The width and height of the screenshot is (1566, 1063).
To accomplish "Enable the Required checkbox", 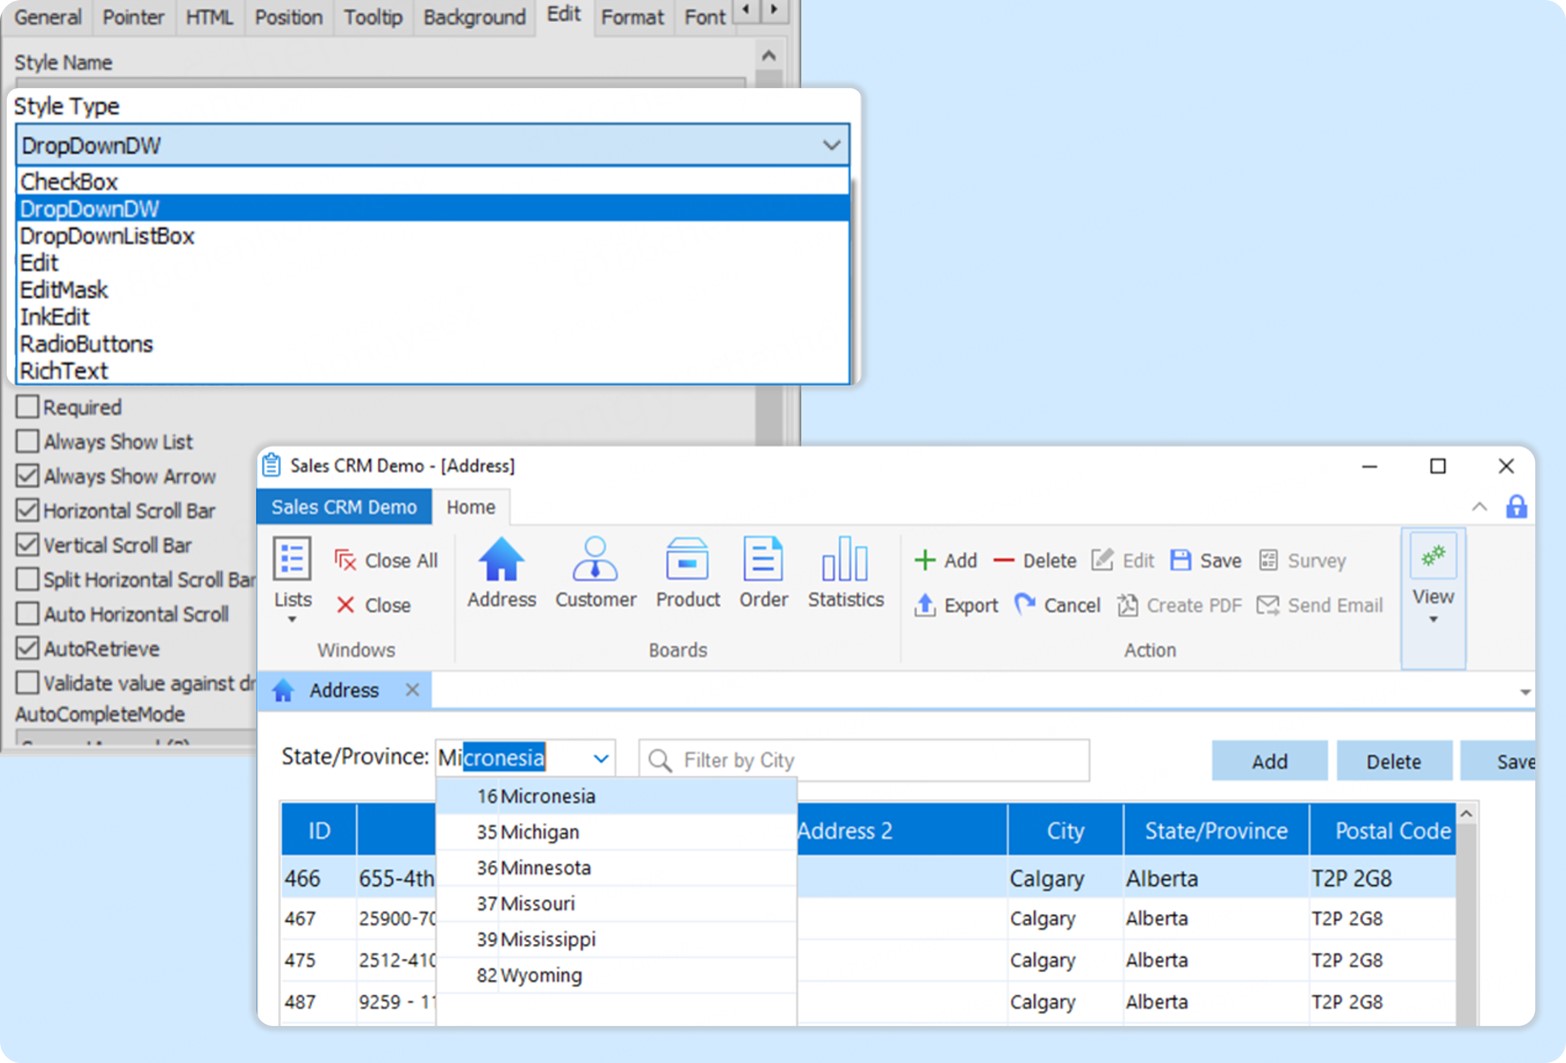I will [x=27, y=407].
